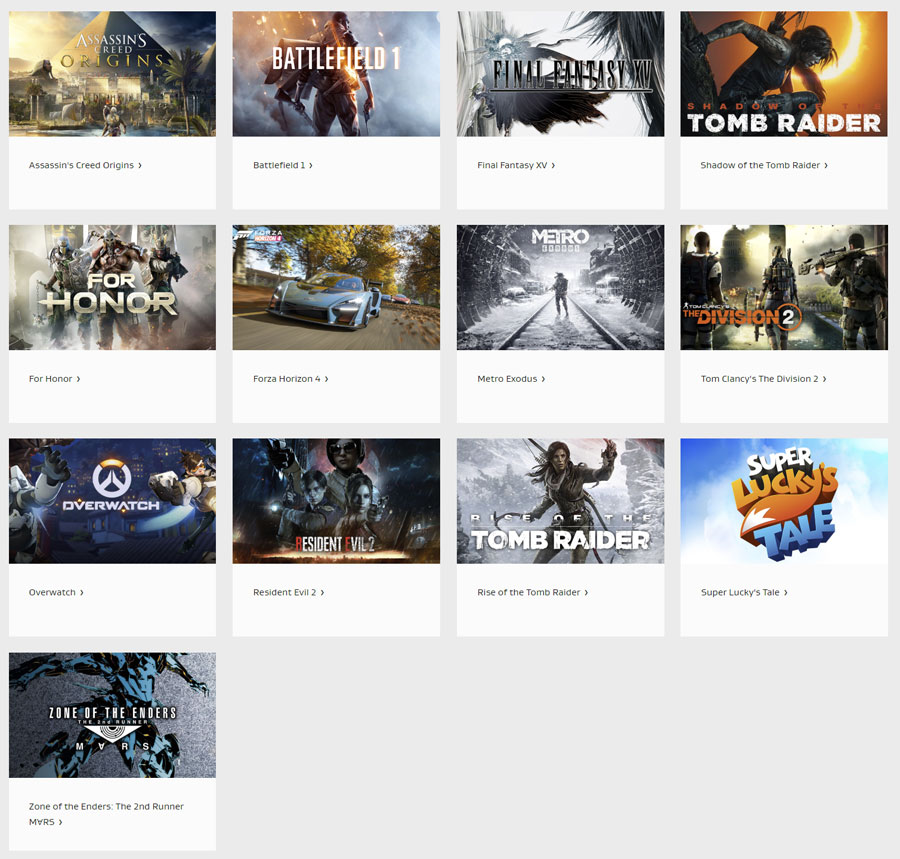Open the For Honor cover image
Image resolution: width=900 pixels, height=859 pixels.
point(112,287)
